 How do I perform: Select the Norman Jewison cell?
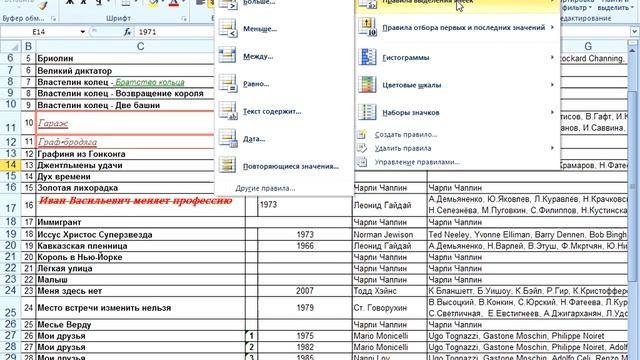click(x=389, y=235)
